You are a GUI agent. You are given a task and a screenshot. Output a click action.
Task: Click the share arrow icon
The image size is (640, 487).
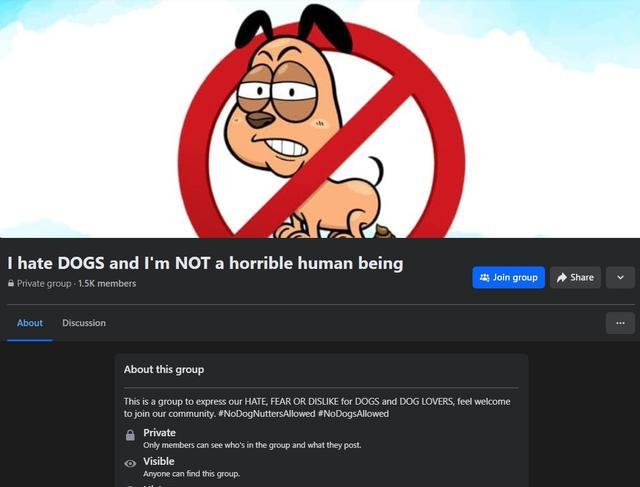tap(562, 278)
